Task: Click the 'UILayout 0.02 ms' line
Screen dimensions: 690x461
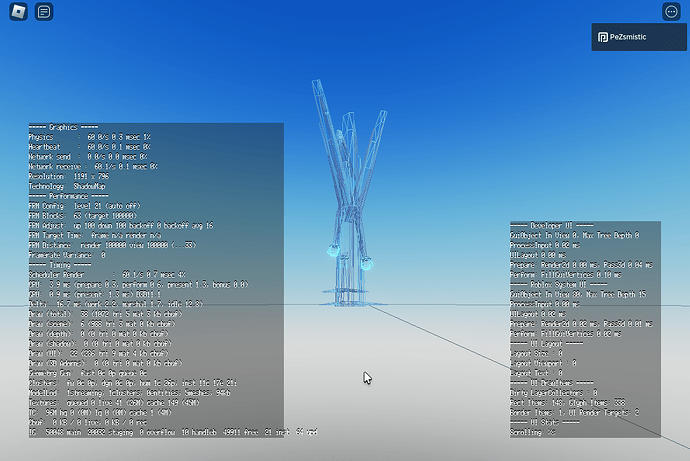Action: coord(538,314)
